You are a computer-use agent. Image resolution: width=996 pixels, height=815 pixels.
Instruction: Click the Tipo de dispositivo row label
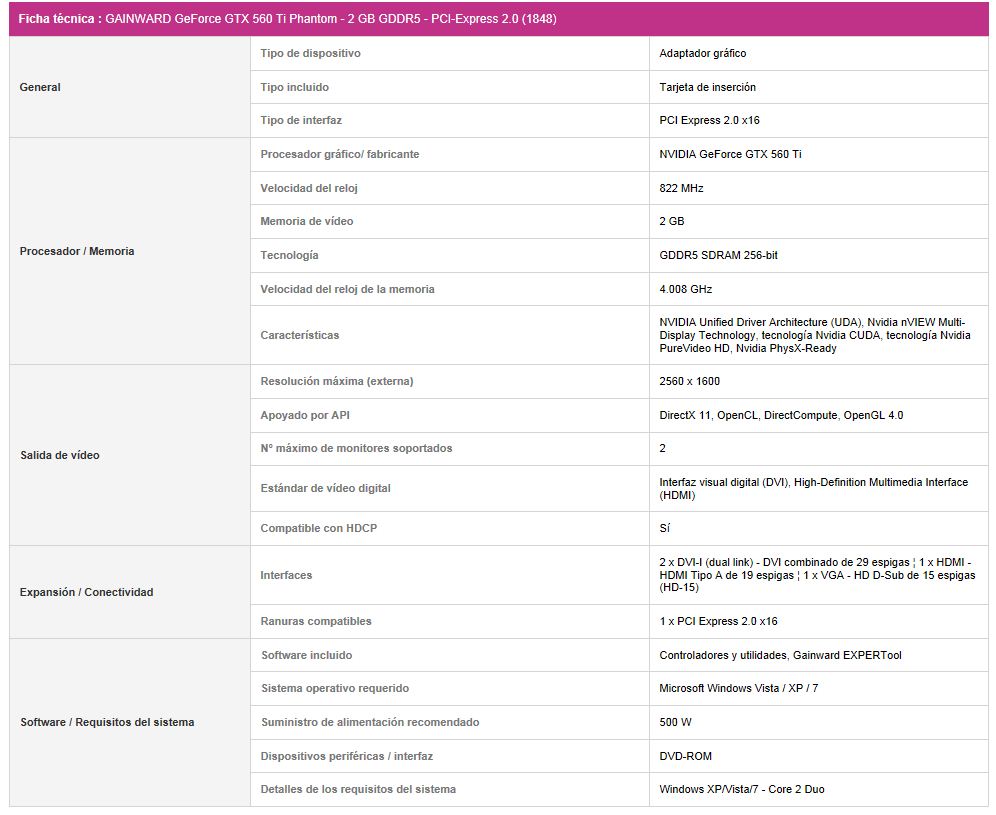pos(310,53)
